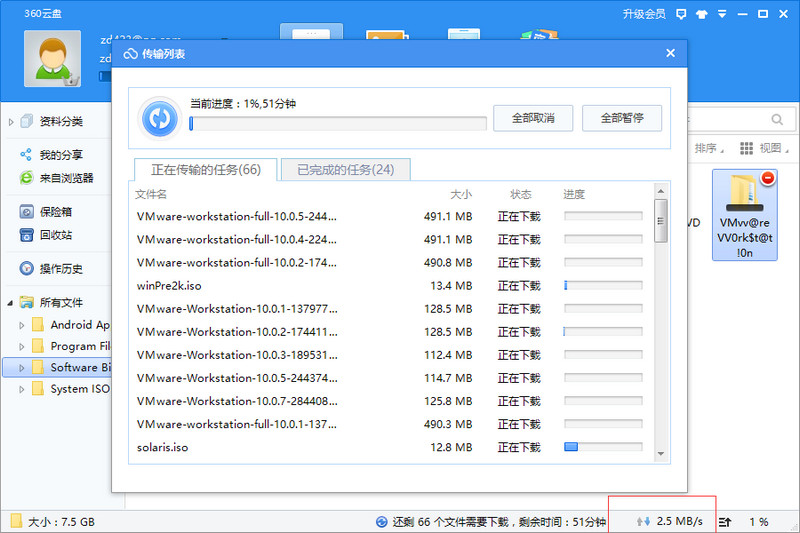The height and width of the screenshot is (533, 800).
Task: Open the skin (shirt) icon in title bar
Action: (x=702, y=14)
